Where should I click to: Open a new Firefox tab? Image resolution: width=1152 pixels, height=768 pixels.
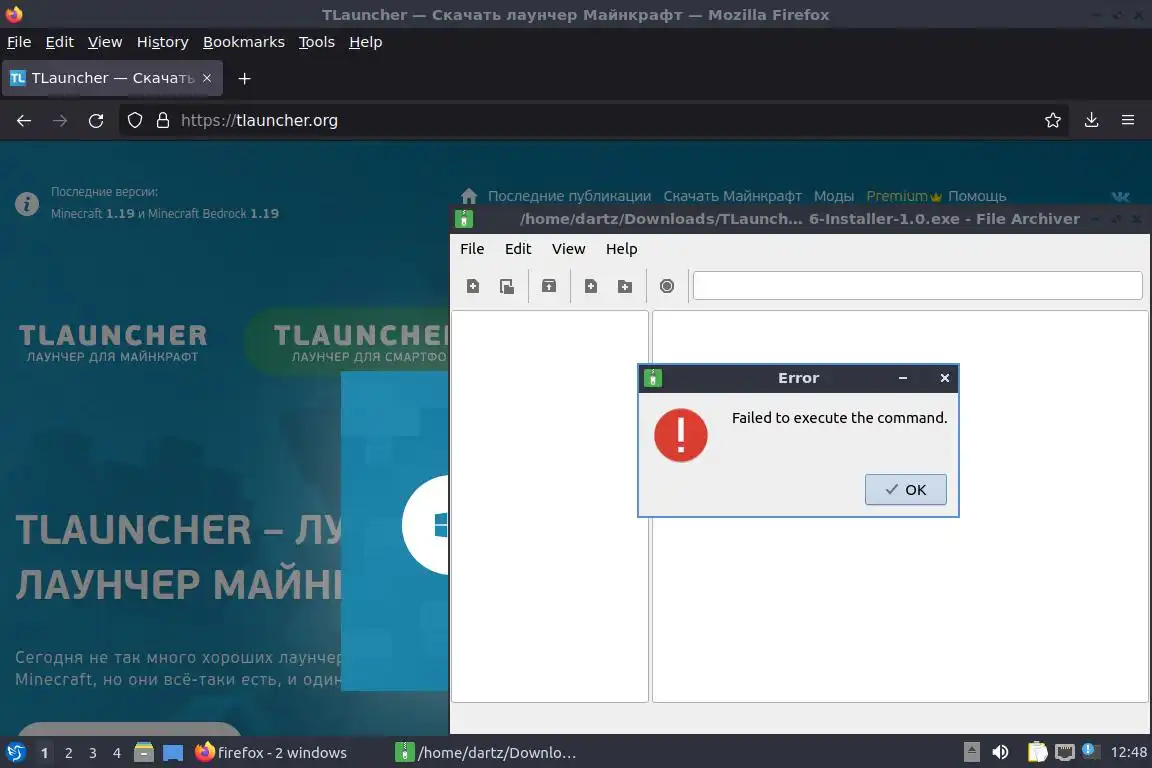[x=245, y=78]
